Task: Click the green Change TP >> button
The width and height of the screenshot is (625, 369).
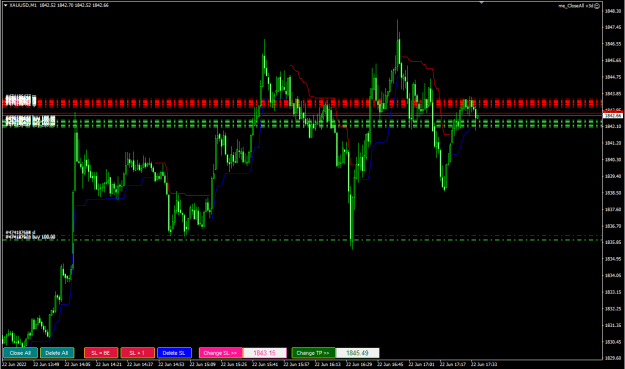Action: point(313,353)
